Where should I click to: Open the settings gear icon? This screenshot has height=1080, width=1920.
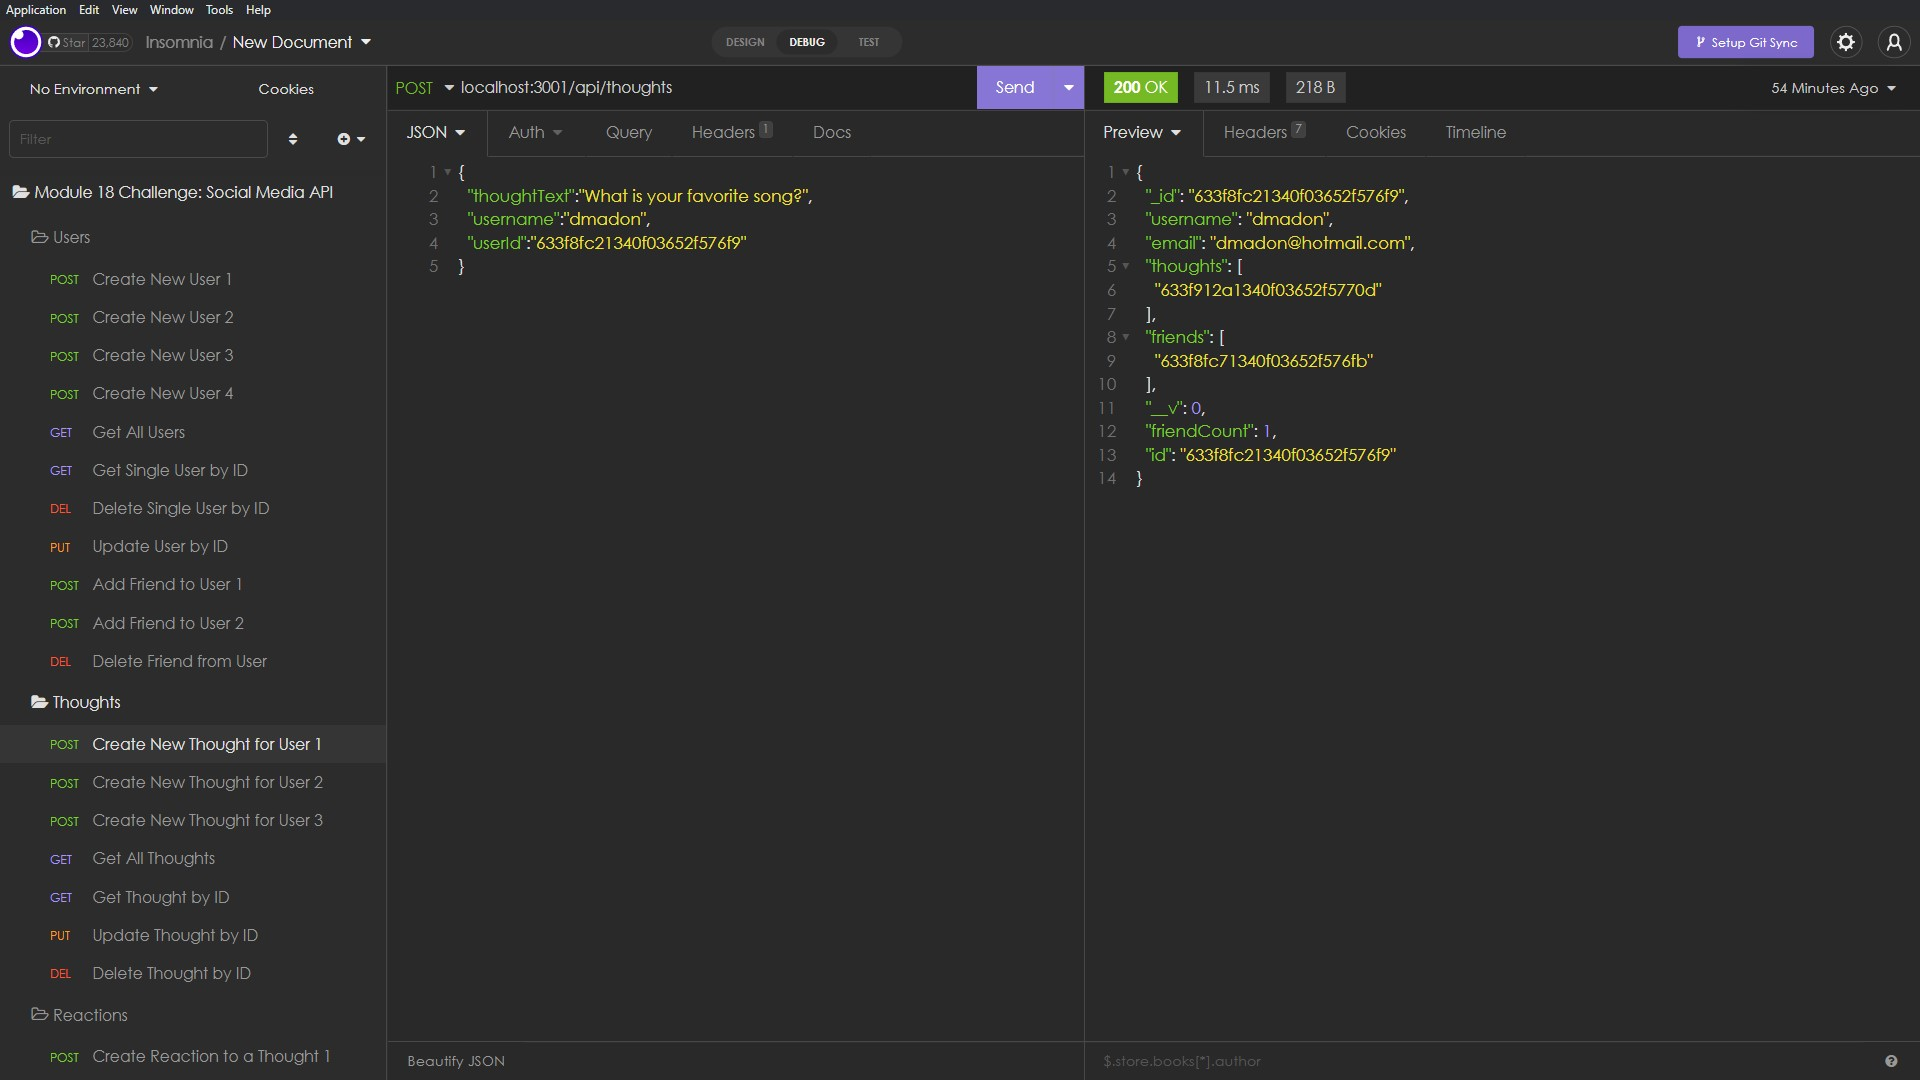click(x=1844, y=42)
